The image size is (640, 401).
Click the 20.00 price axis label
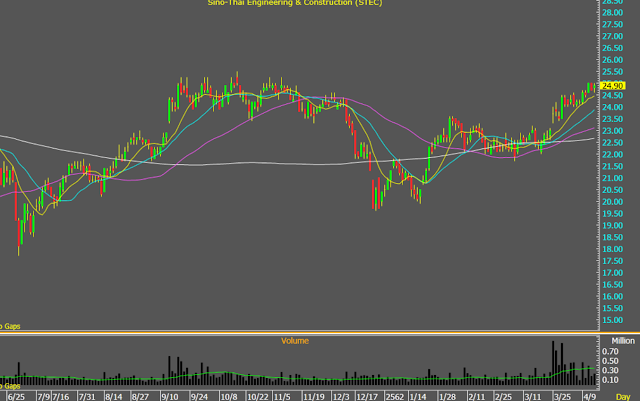(613, 202)
